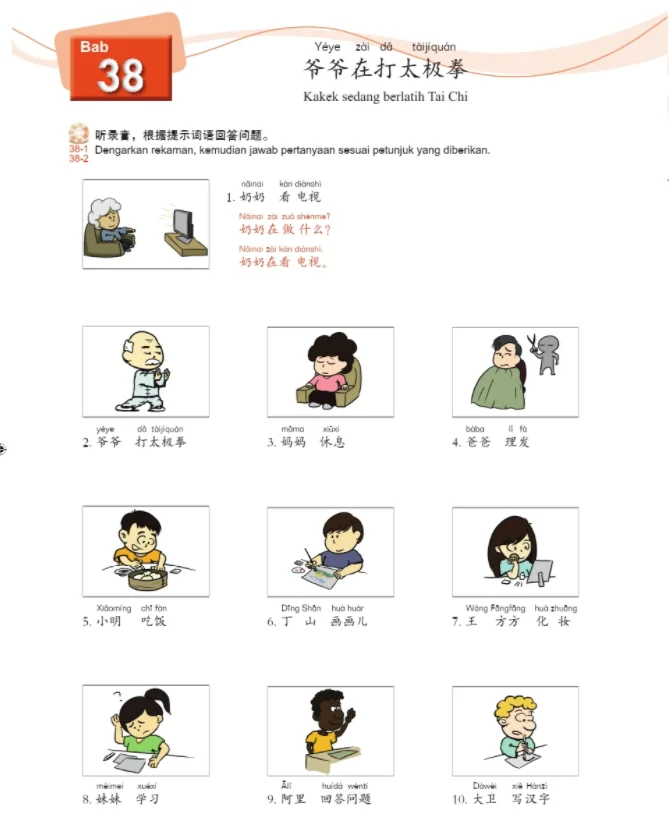Click the 38-2 audio track label
669x822 pixels.
(79, 158)
